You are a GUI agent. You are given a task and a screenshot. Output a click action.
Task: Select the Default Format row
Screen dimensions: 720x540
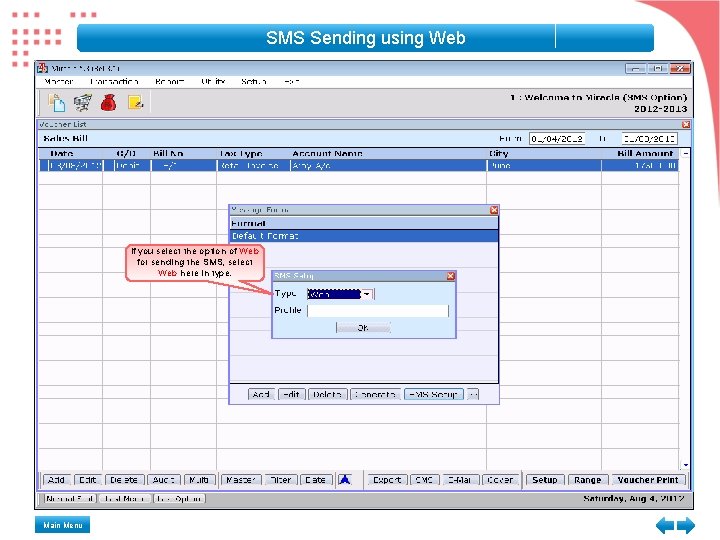click(x=364, y=236)
